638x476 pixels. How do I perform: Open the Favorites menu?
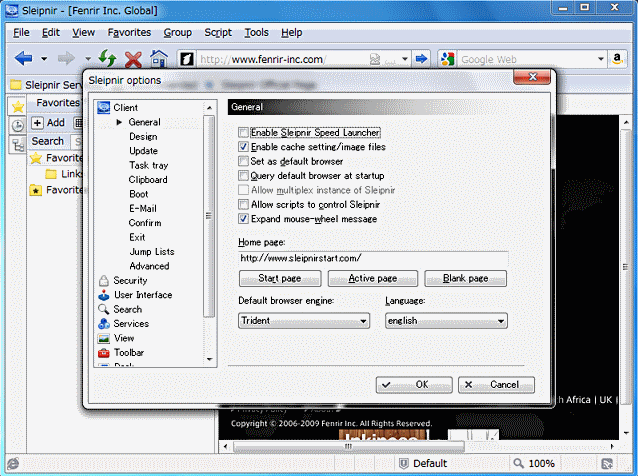click(x=129, y=32)
